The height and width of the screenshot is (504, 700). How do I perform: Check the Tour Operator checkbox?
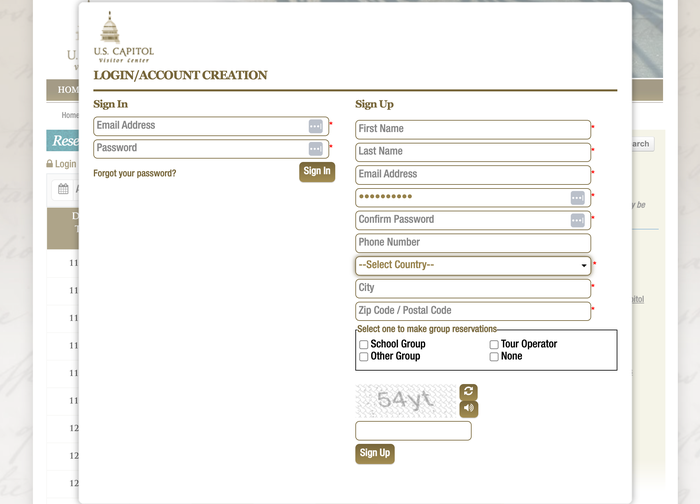494,345
